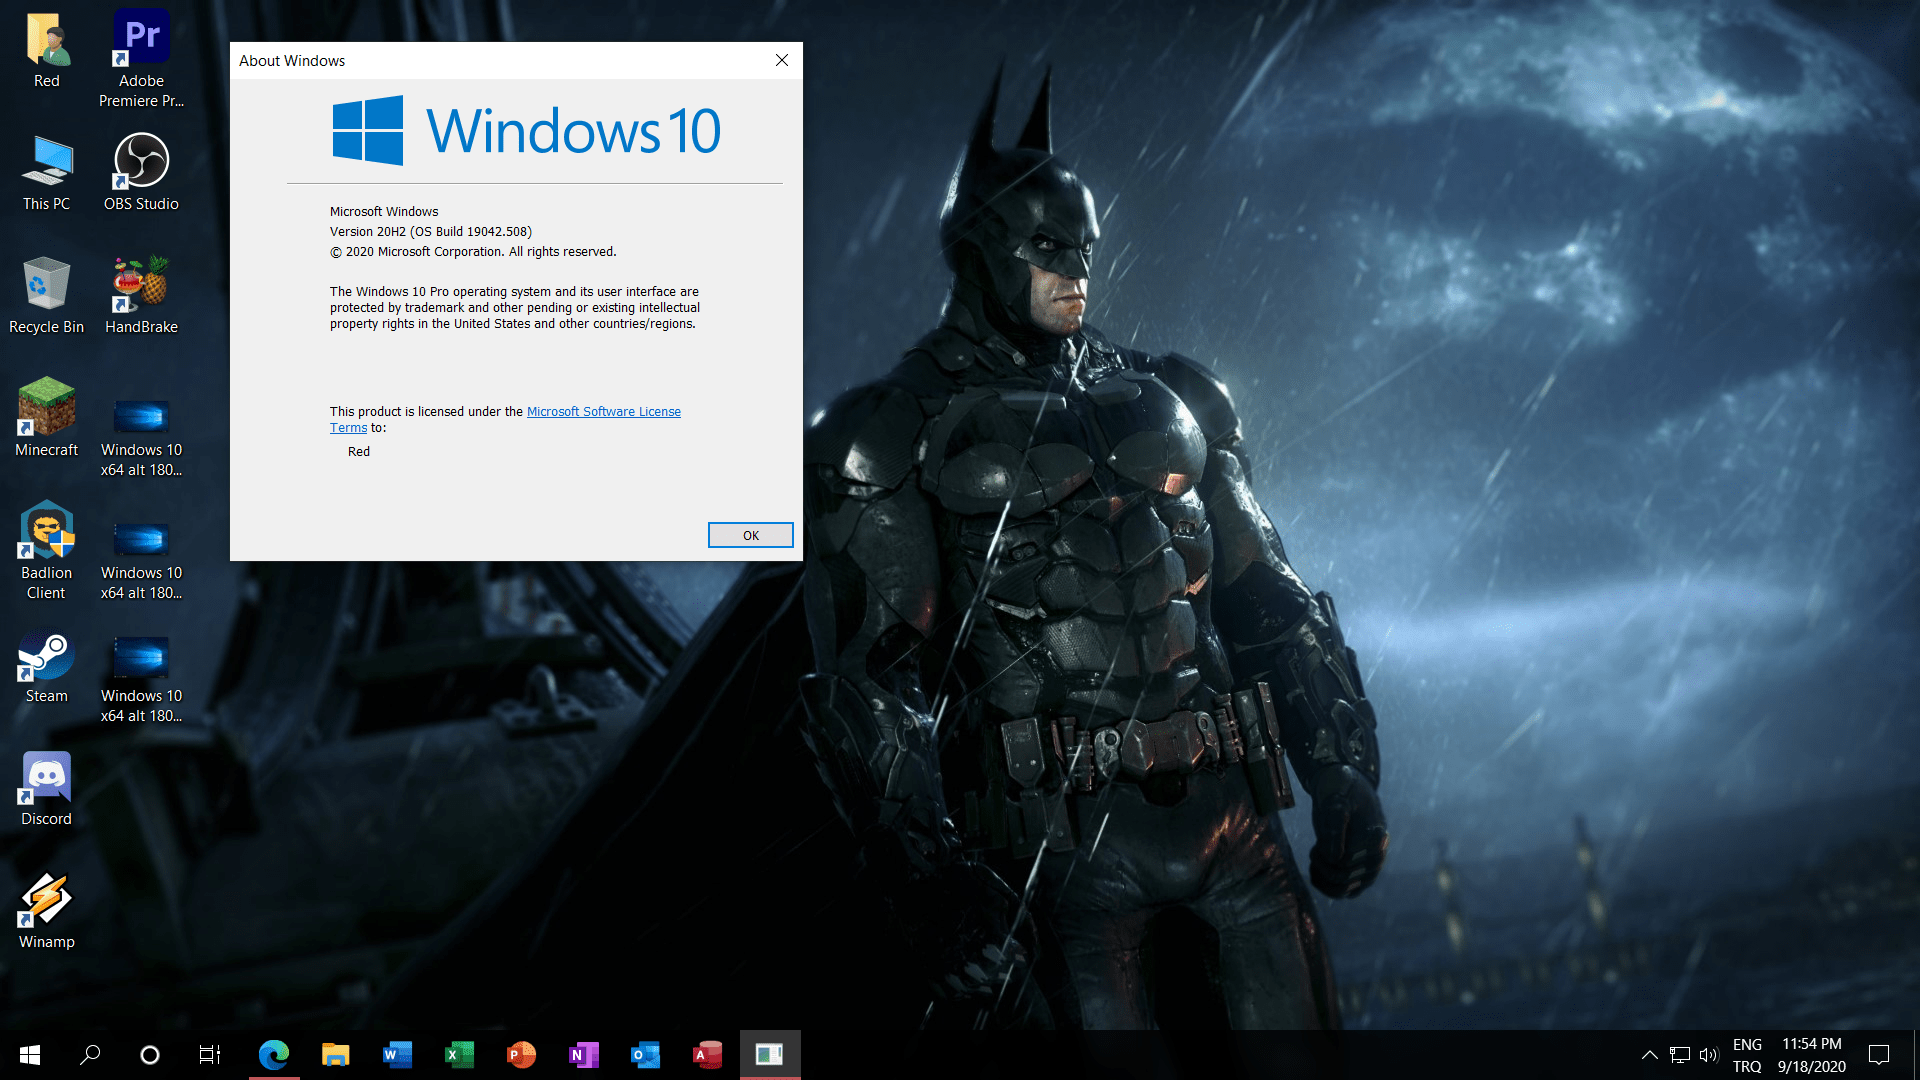The height and width of the screenshot is (1080, 1920).
Task: Click the OK button in About Windows
Action: coord(750,535)
